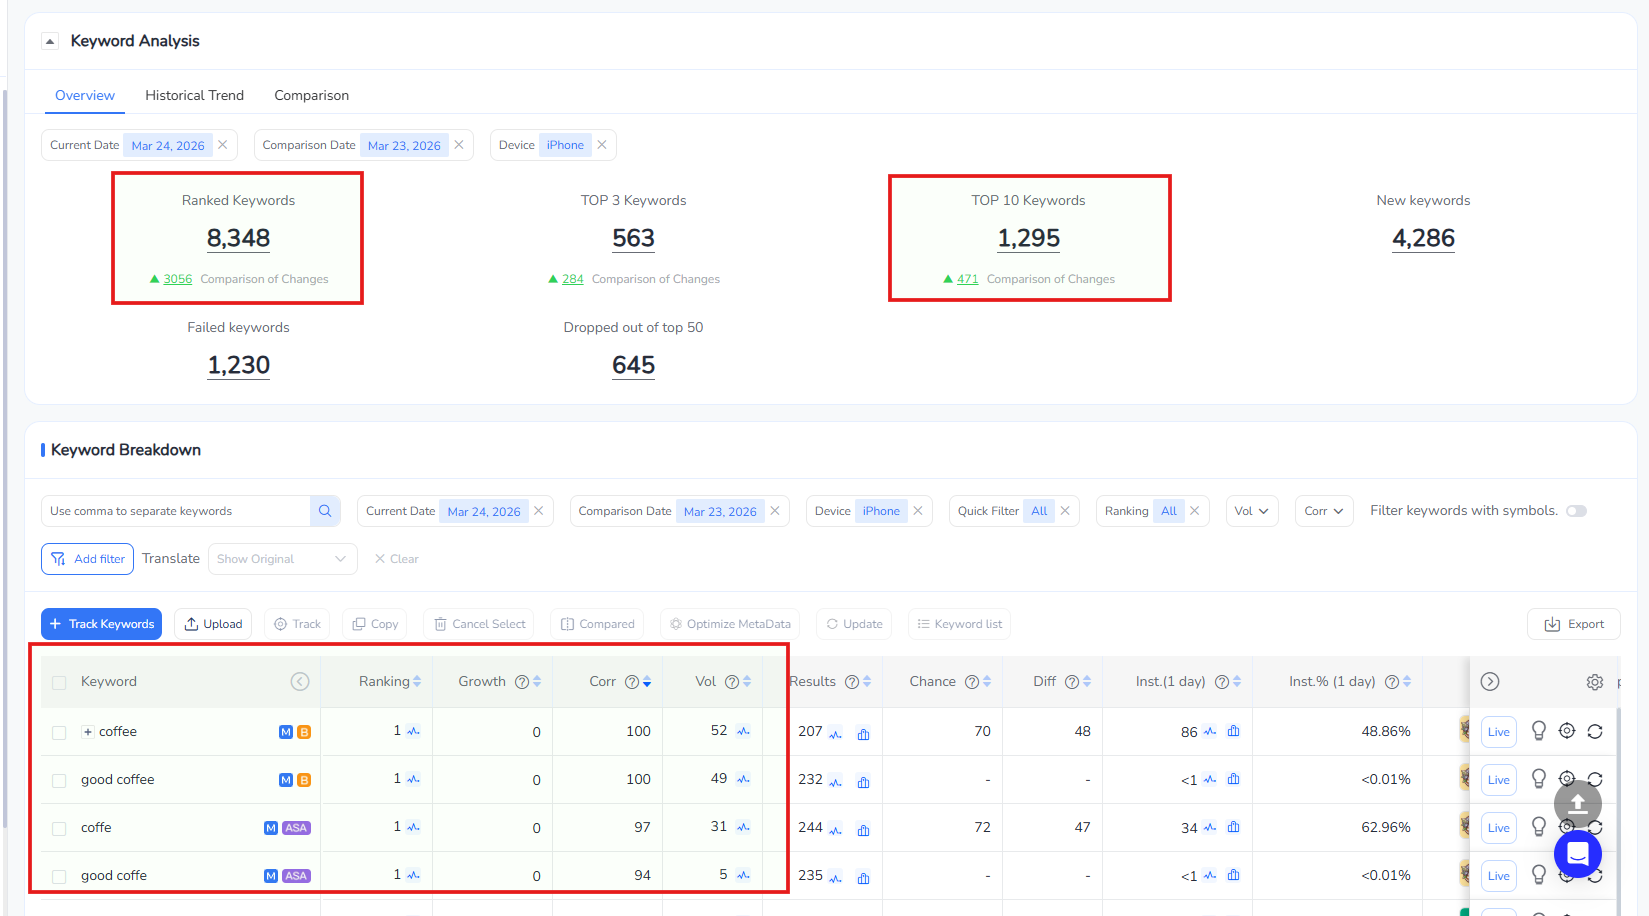The height and width of the screenshot is (916, 1649).
Task: Check the checkbox beside 'good coffee'
Action: coord(59,780)
